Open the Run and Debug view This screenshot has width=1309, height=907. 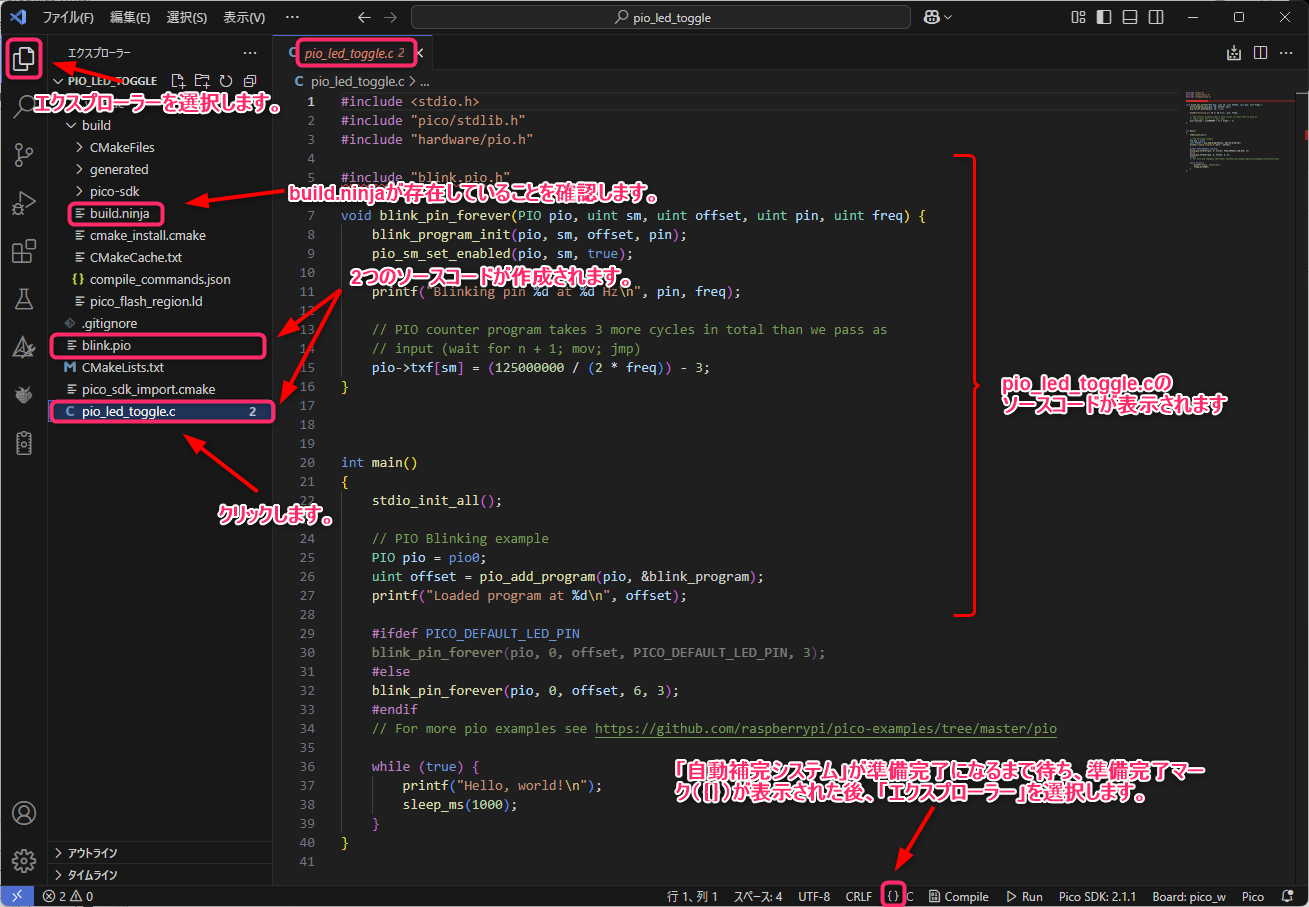pyautogui.click(x=23, y=204)
